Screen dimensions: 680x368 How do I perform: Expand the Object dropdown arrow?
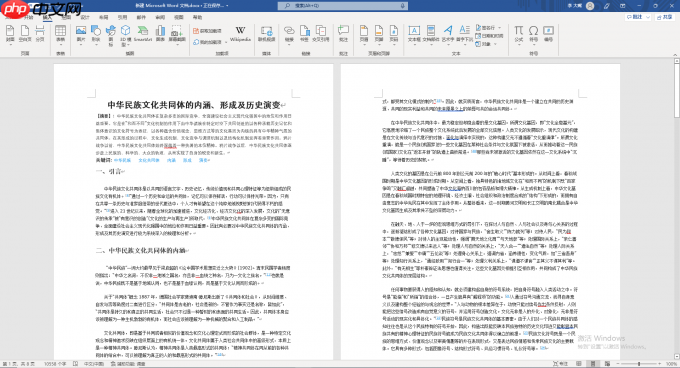pos(495,44)
